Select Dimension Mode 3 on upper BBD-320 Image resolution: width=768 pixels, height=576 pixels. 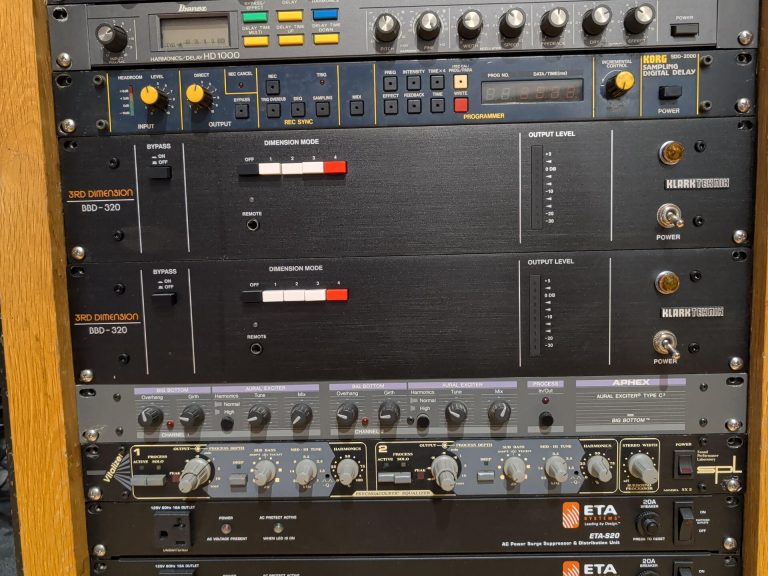tap(312, 168)
